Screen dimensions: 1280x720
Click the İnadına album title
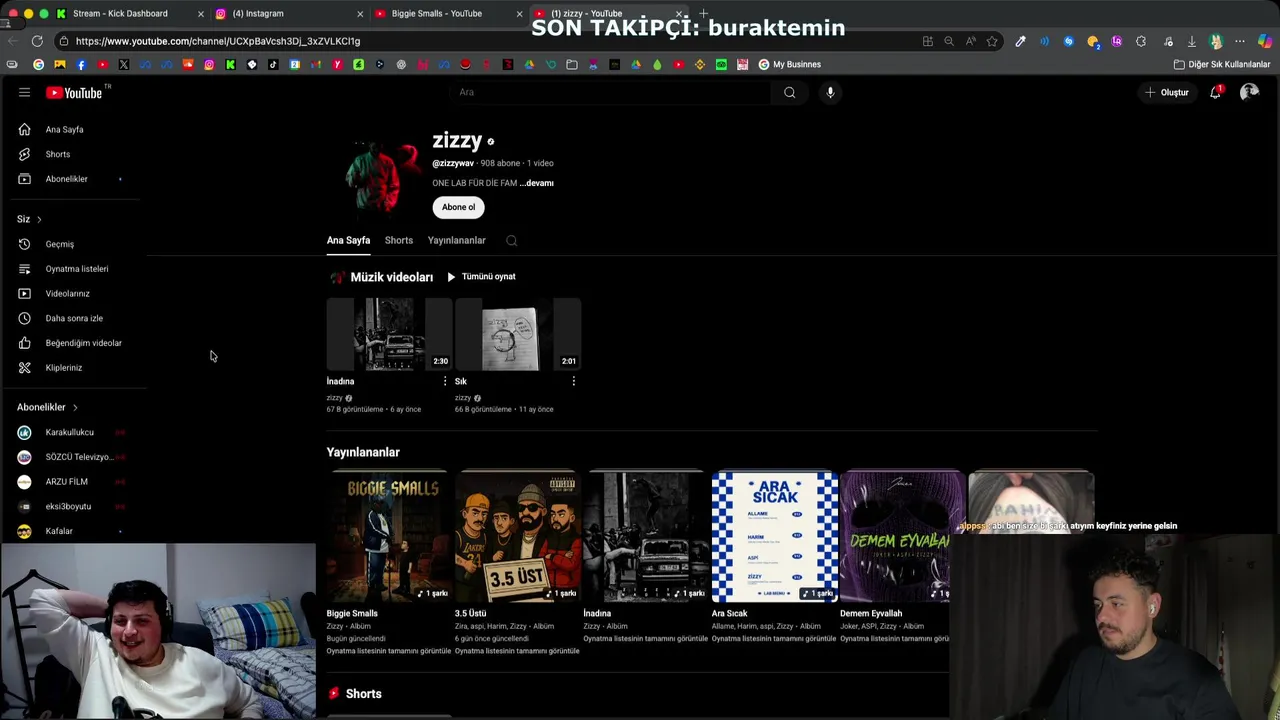click(597, 613)
